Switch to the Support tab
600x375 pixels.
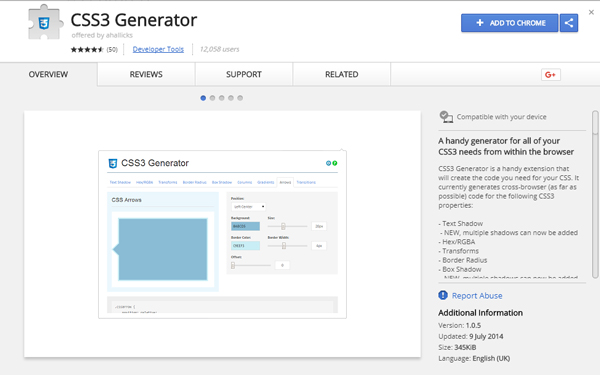click(x=244, y=74)
